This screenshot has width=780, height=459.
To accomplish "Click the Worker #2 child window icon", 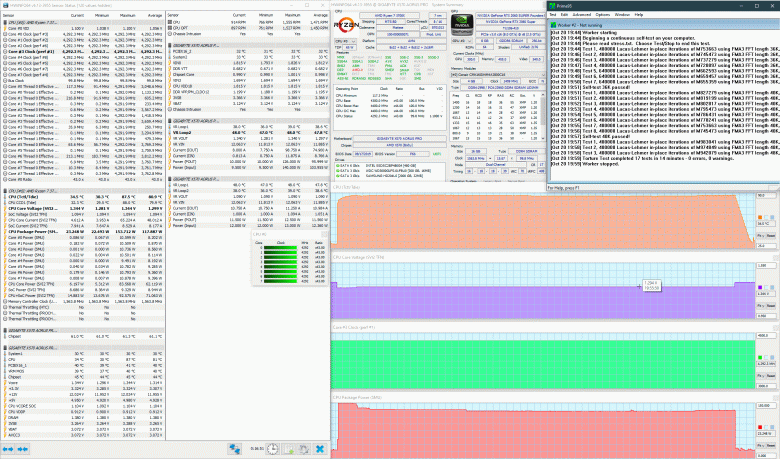I will 553,25.
